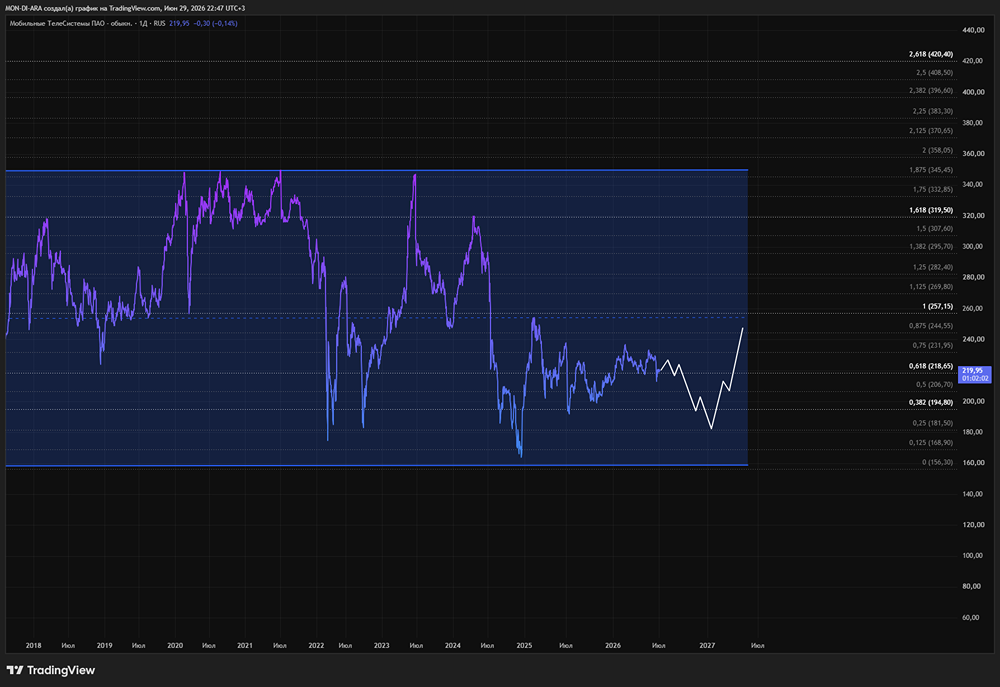Click the 60,00 price scale label
The width and height of the screenshot is (1000, 687).
[971, 617]
